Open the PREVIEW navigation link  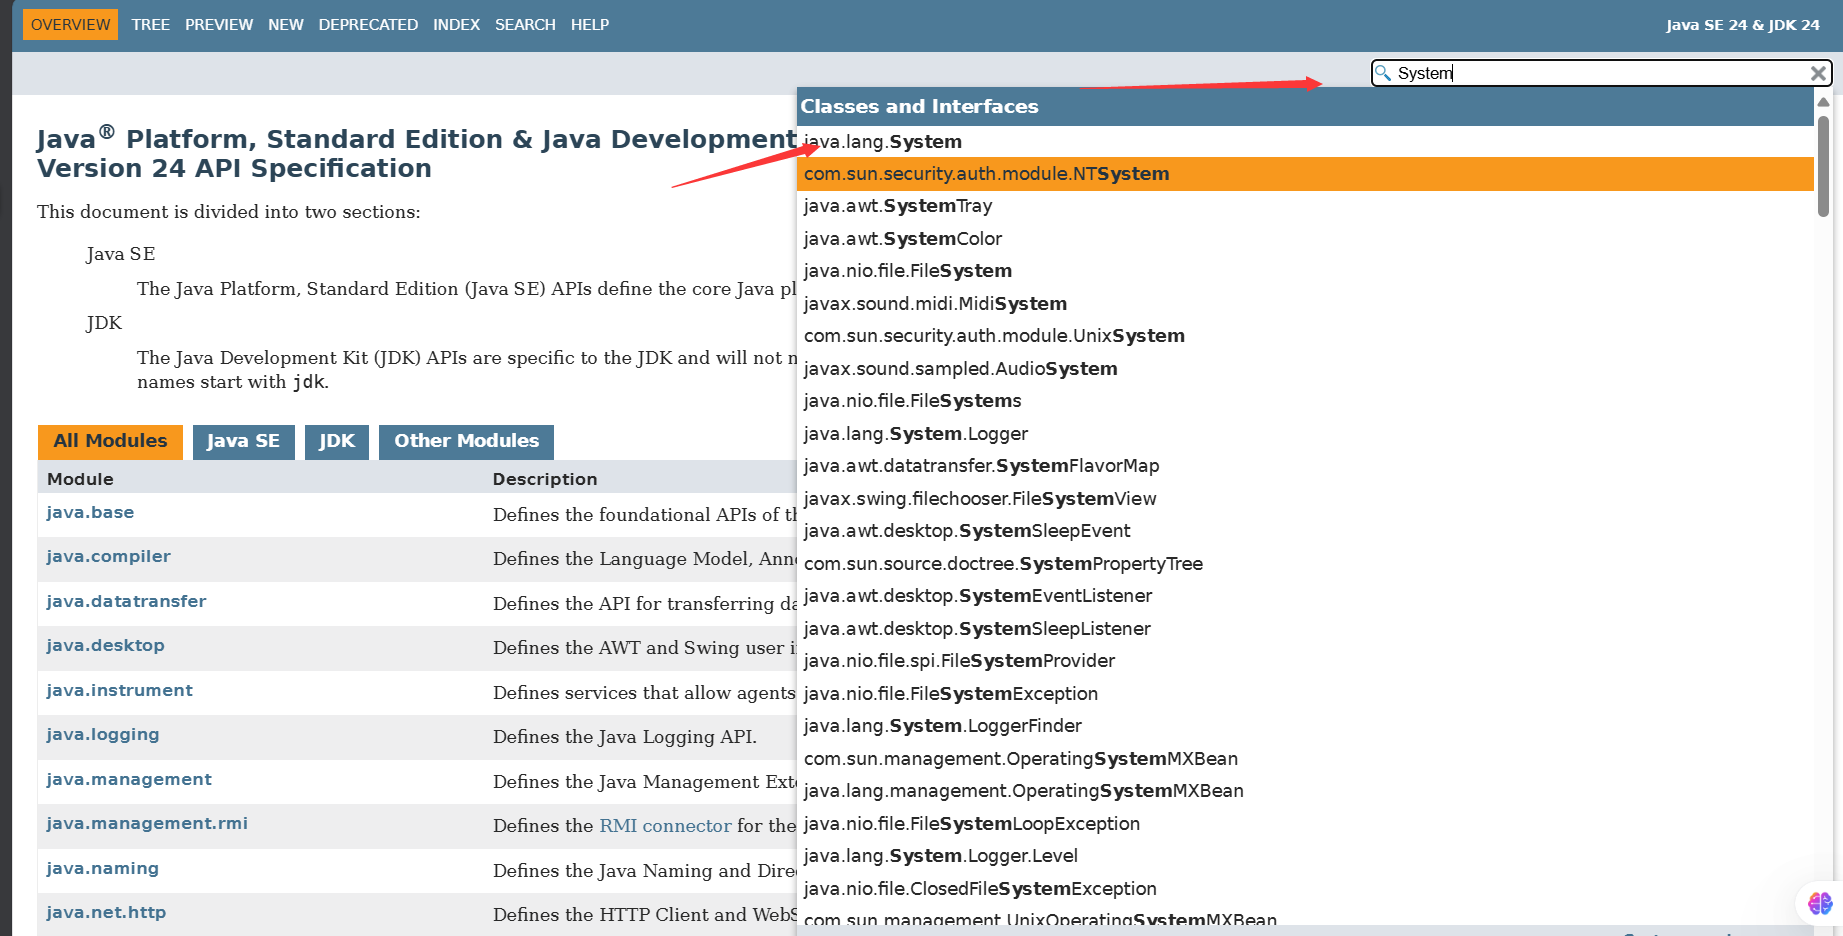point(219,25)
